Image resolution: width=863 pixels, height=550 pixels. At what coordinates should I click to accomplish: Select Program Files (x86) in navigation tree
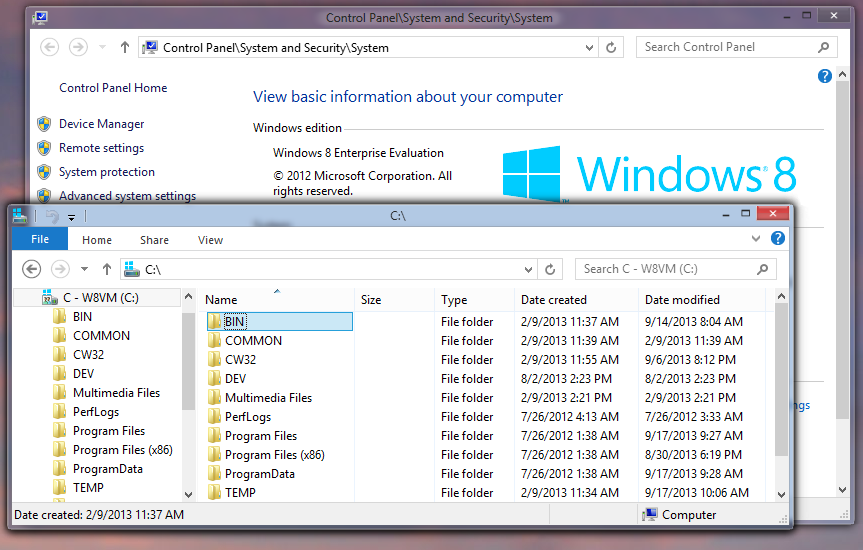pos(123,450)
